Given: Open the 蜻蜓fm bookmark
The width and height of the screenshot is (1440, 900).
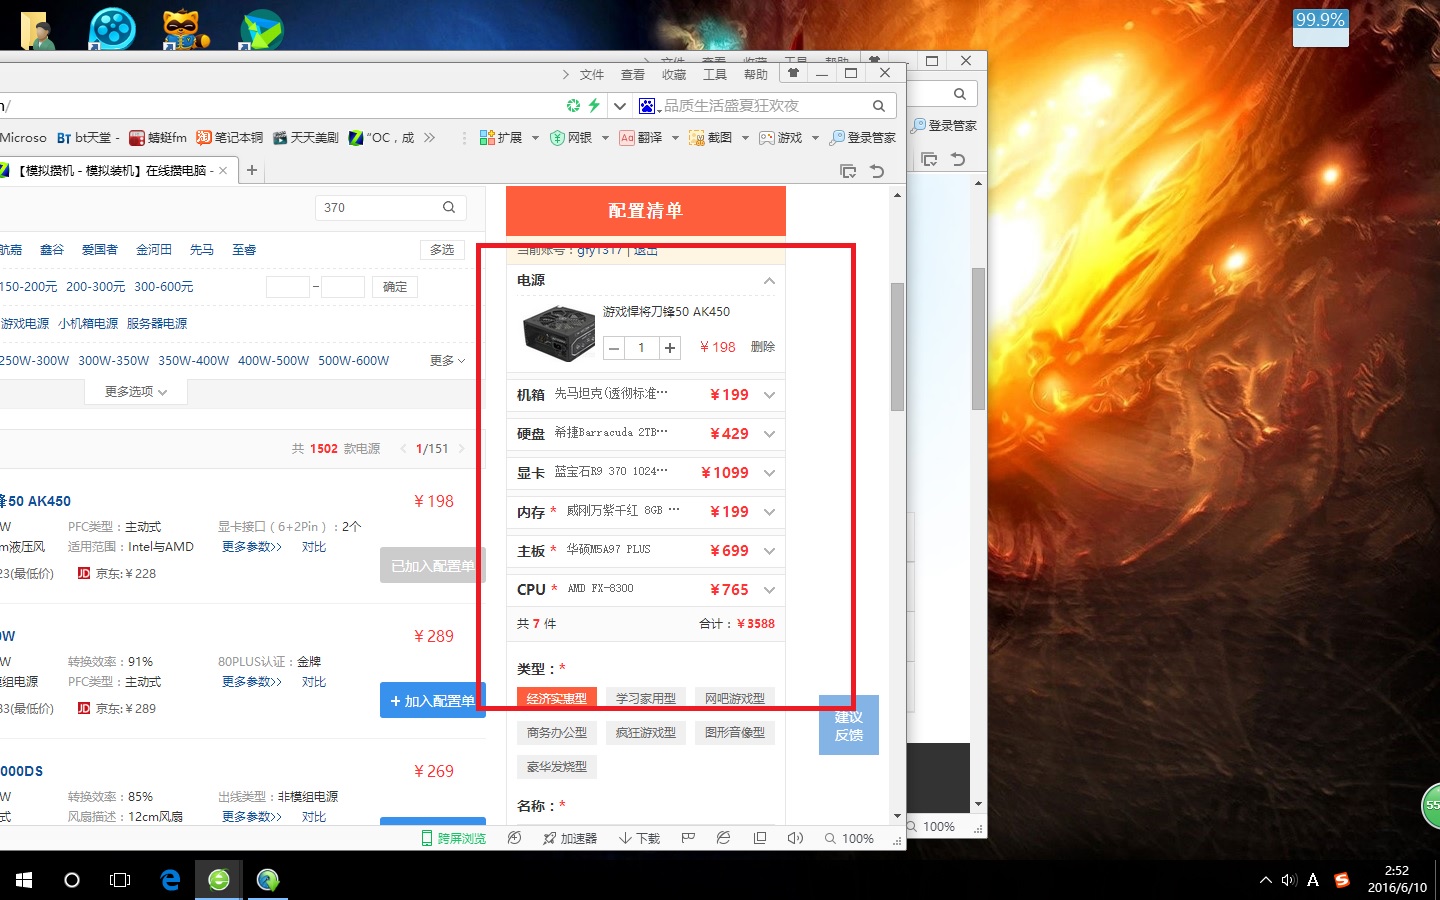Looking at the screenshot, I should coord(158,138).
